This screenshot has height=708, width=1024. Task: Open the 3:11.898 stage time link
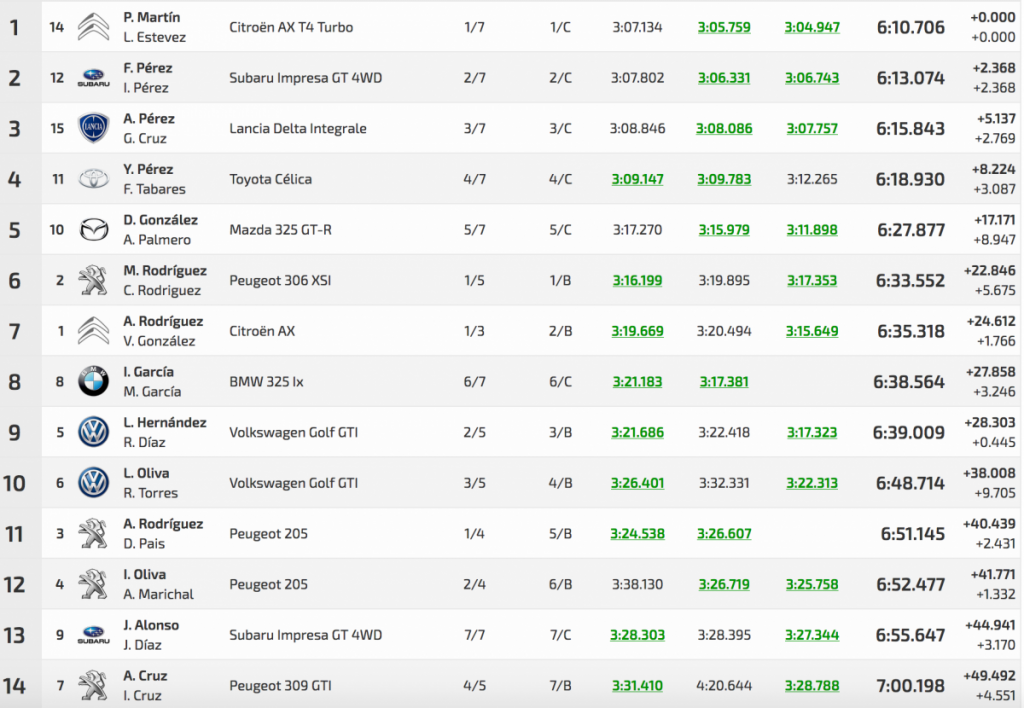(x=811, y=230)
